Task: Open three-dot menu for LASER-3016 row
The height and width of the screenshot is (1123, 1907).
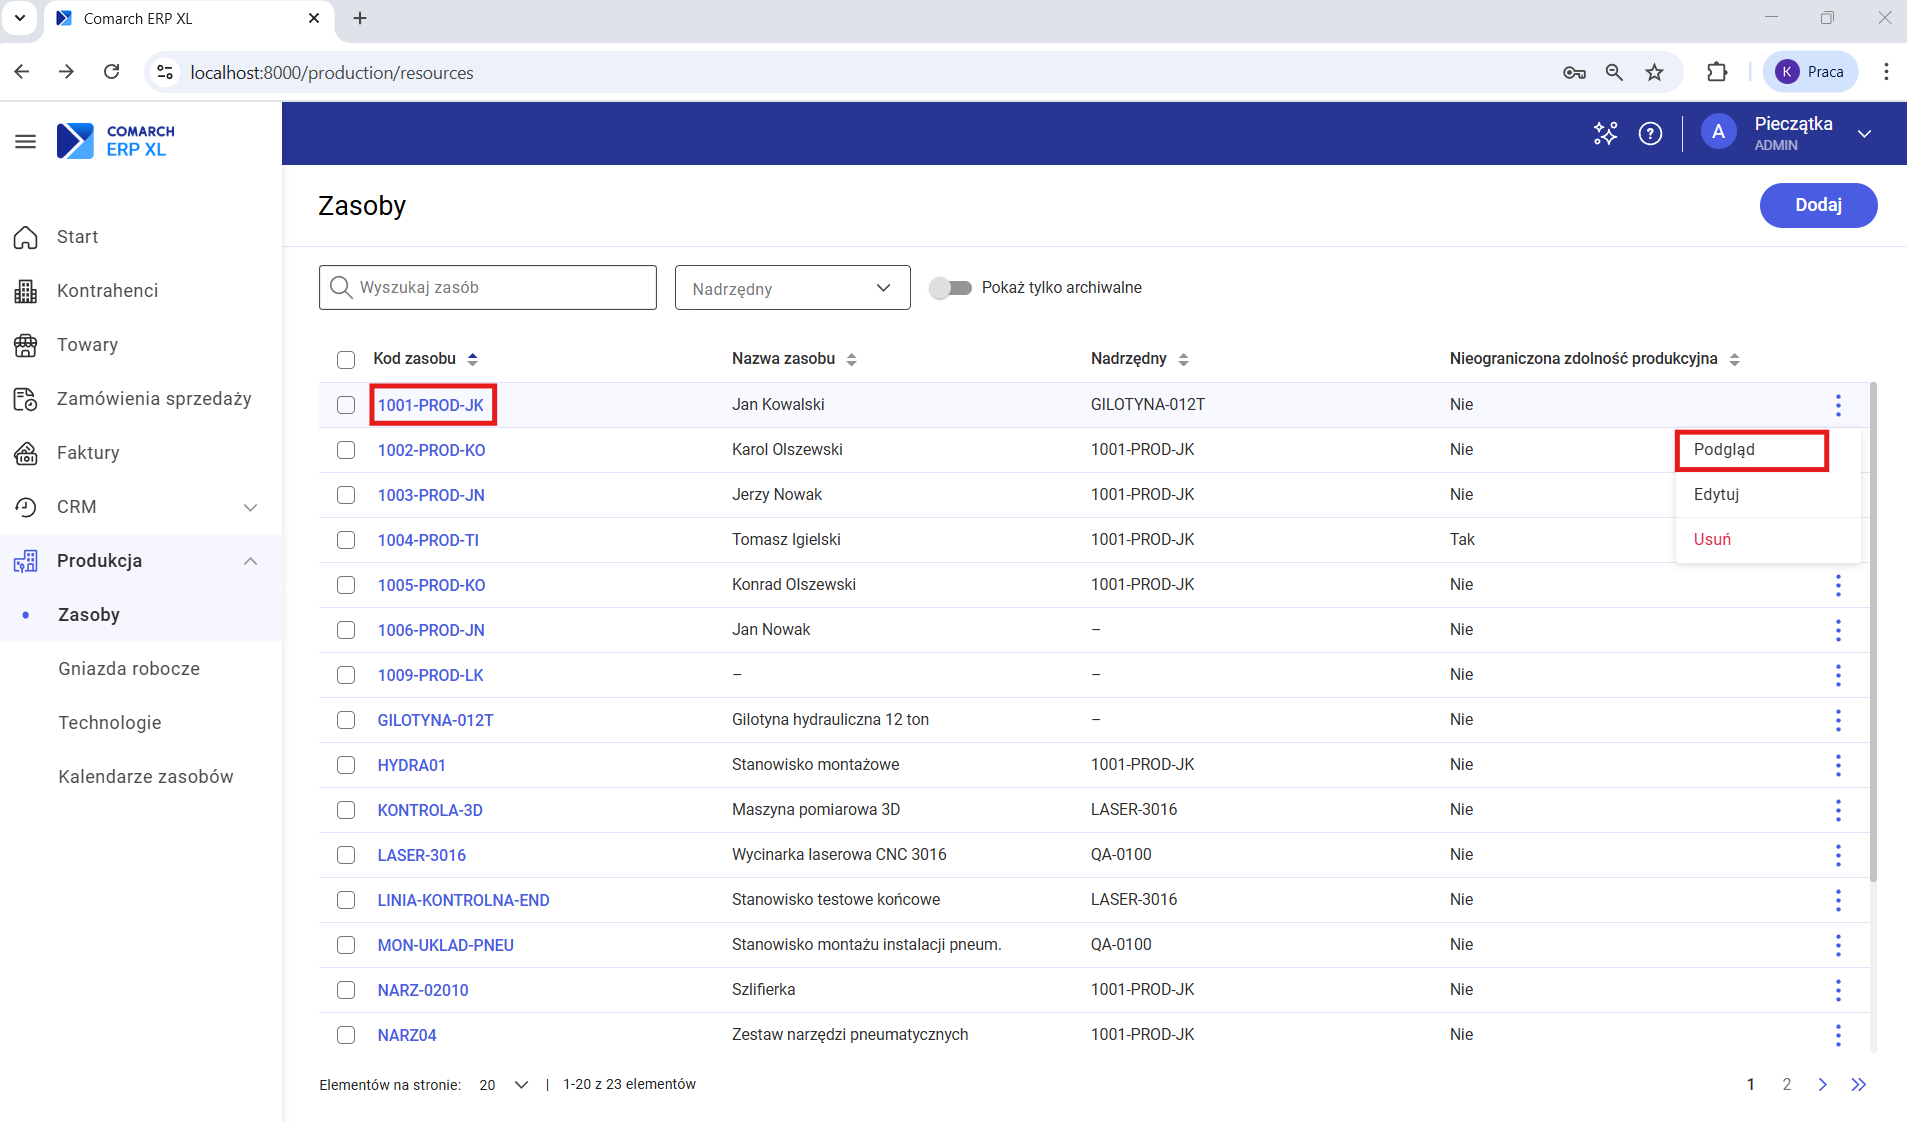Action: click(1837, 855)
